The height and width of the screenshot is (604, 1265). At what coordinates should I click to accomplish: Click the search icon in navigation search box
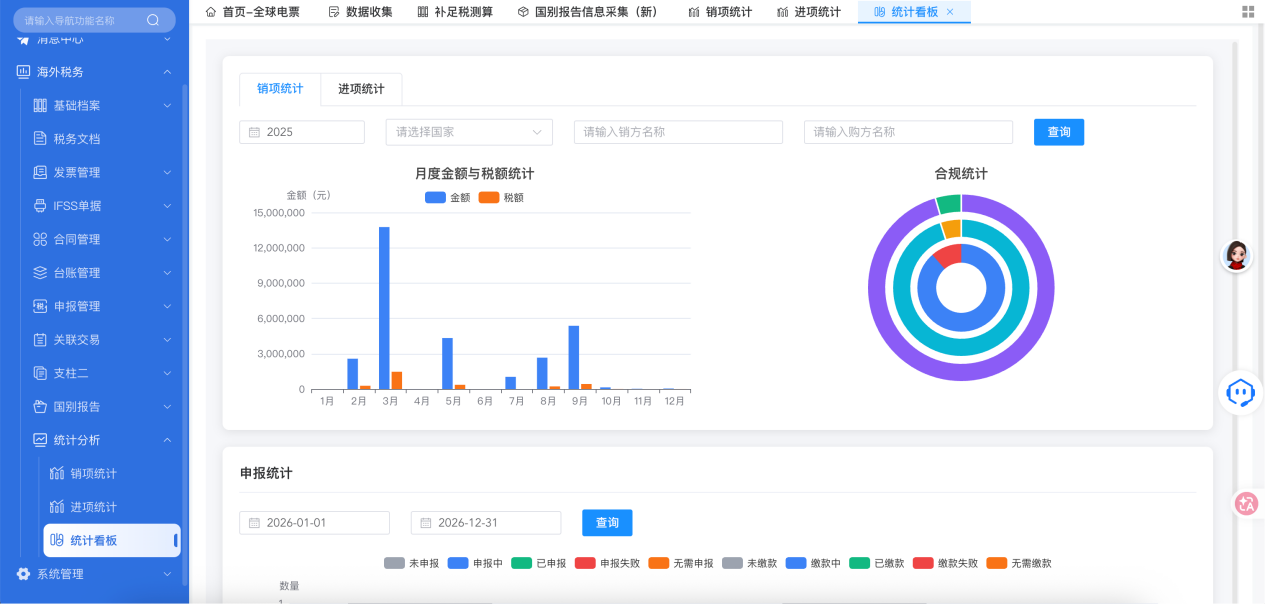pyautogui.click(x=153, y=20)
